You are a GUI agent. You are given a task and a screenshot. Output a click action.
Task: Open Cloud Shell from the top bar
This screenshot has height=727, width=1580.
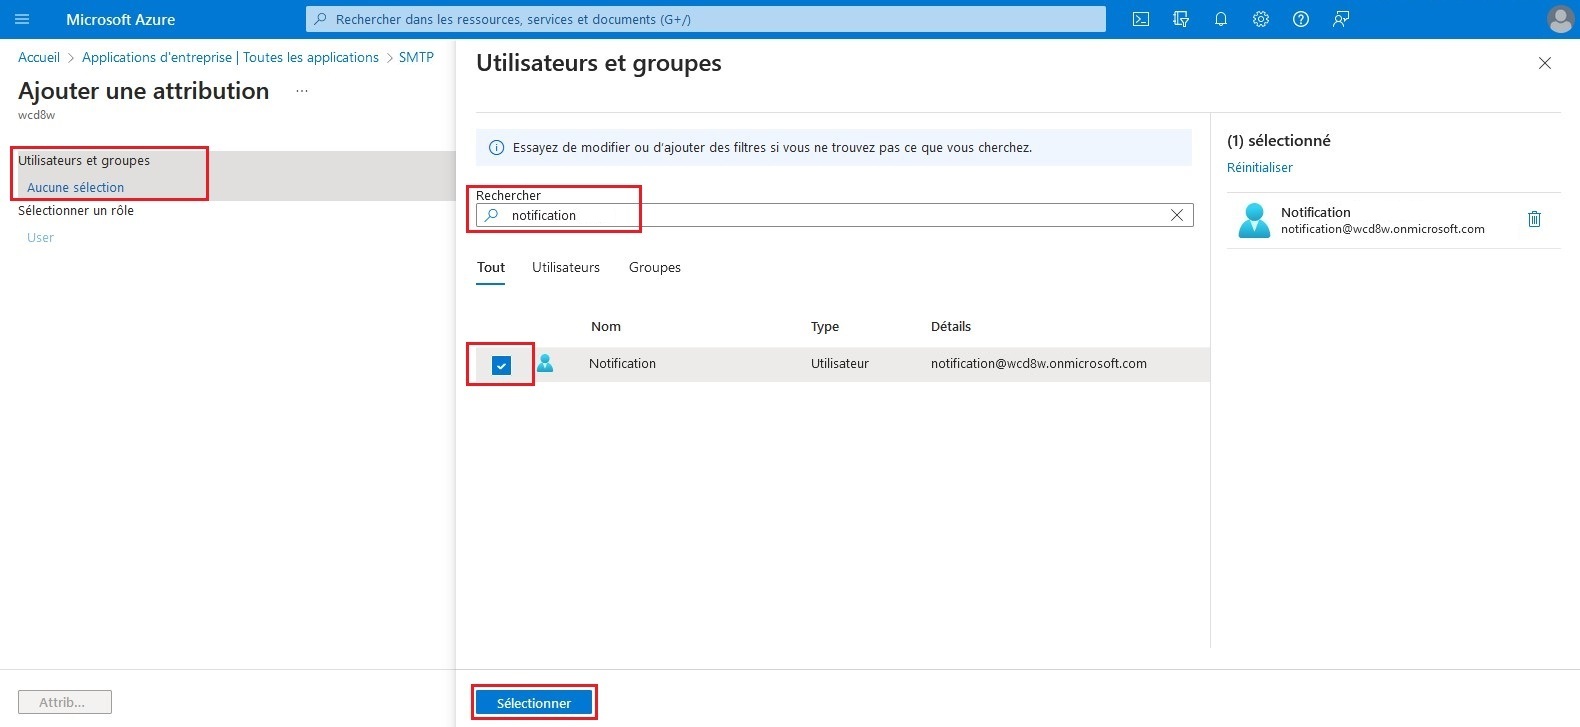(1141, 19)
